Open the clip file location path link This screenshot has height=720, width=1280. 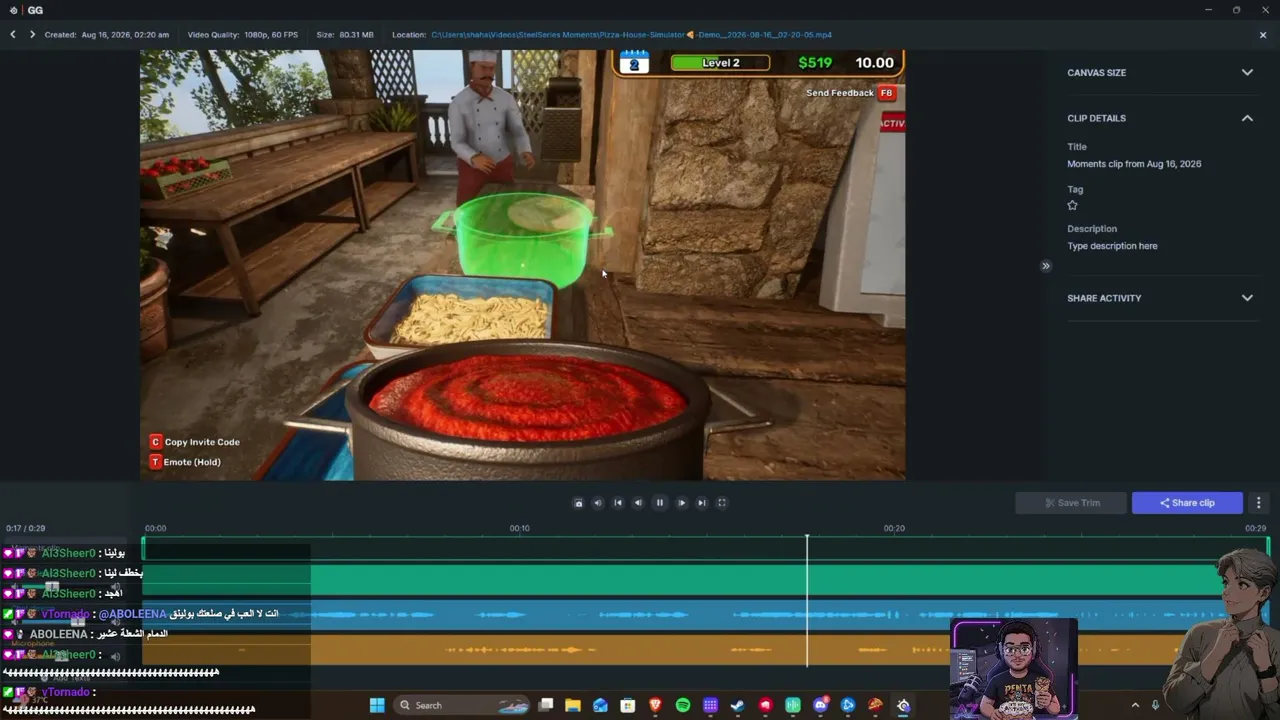632,35
